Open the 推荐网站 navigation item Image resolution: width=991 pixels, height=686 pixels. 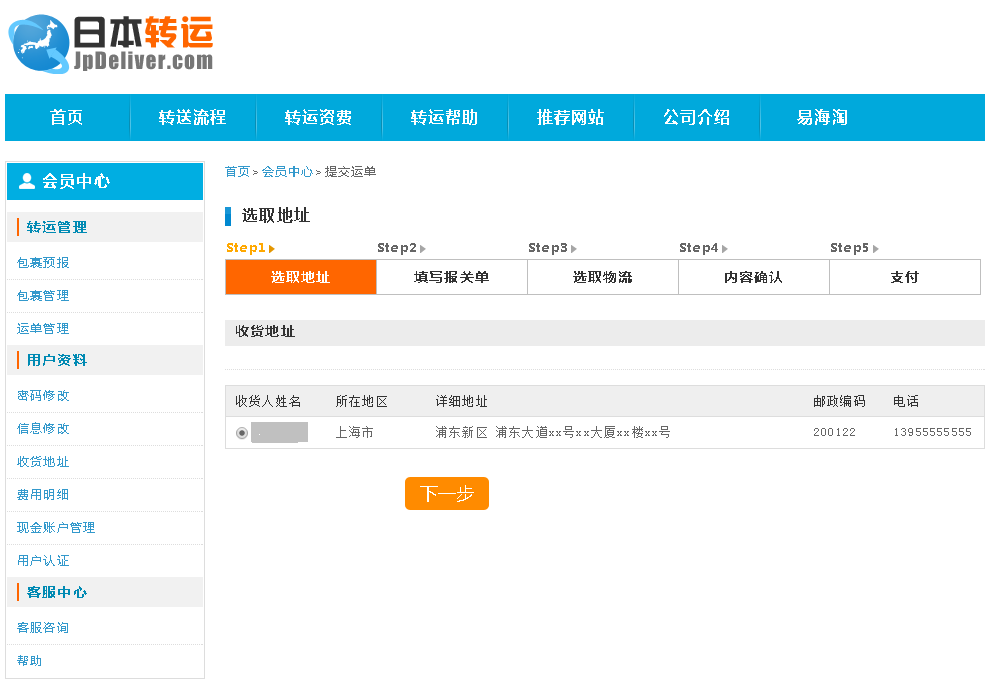click(x=571, y=117)
